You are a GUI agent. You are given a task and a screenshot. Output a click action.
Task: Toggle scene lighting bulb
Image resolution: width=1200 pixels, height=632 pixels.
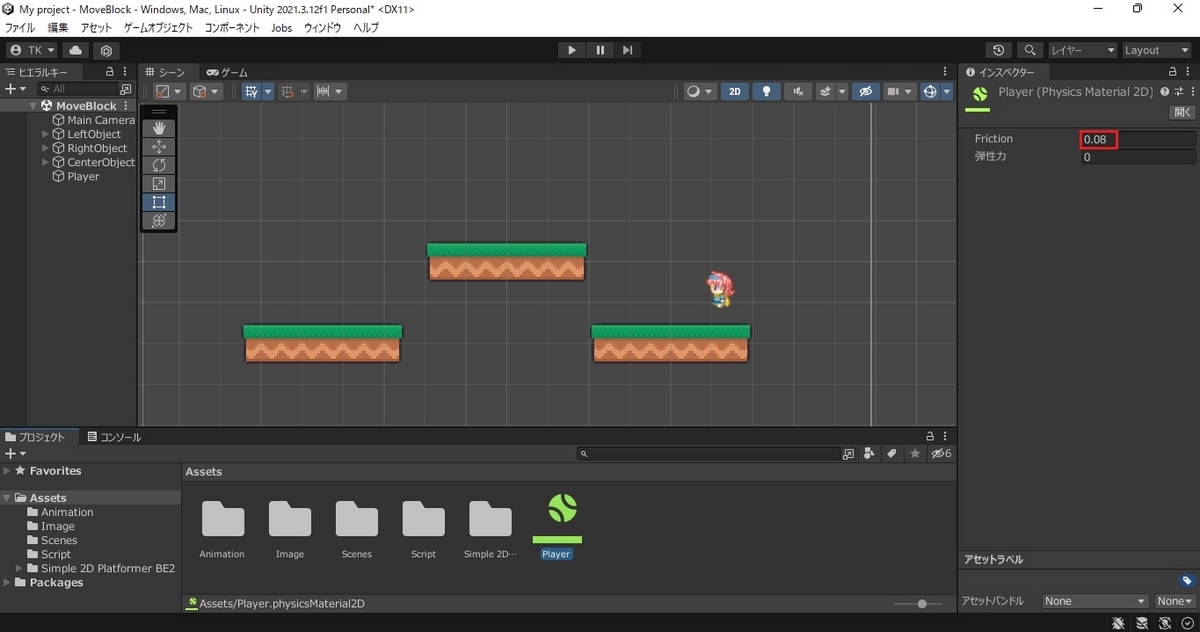tap(766, 91)
